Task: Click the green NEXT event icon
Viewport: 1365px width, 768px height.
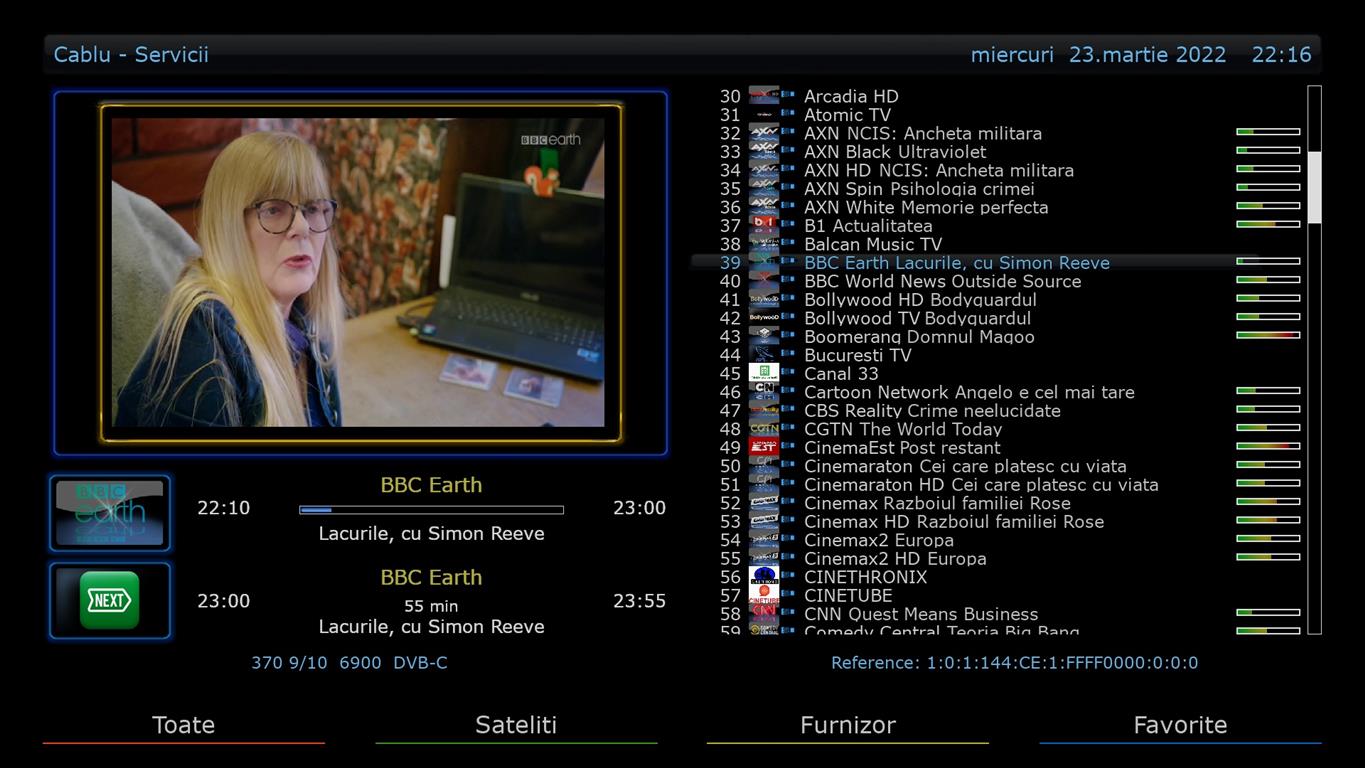Action: (x=109, y=600)
